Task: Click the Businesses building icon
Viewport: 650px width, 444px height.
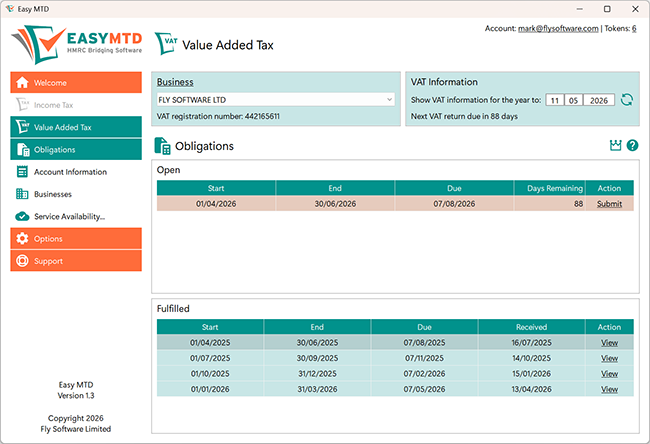Action: point(22,194)
